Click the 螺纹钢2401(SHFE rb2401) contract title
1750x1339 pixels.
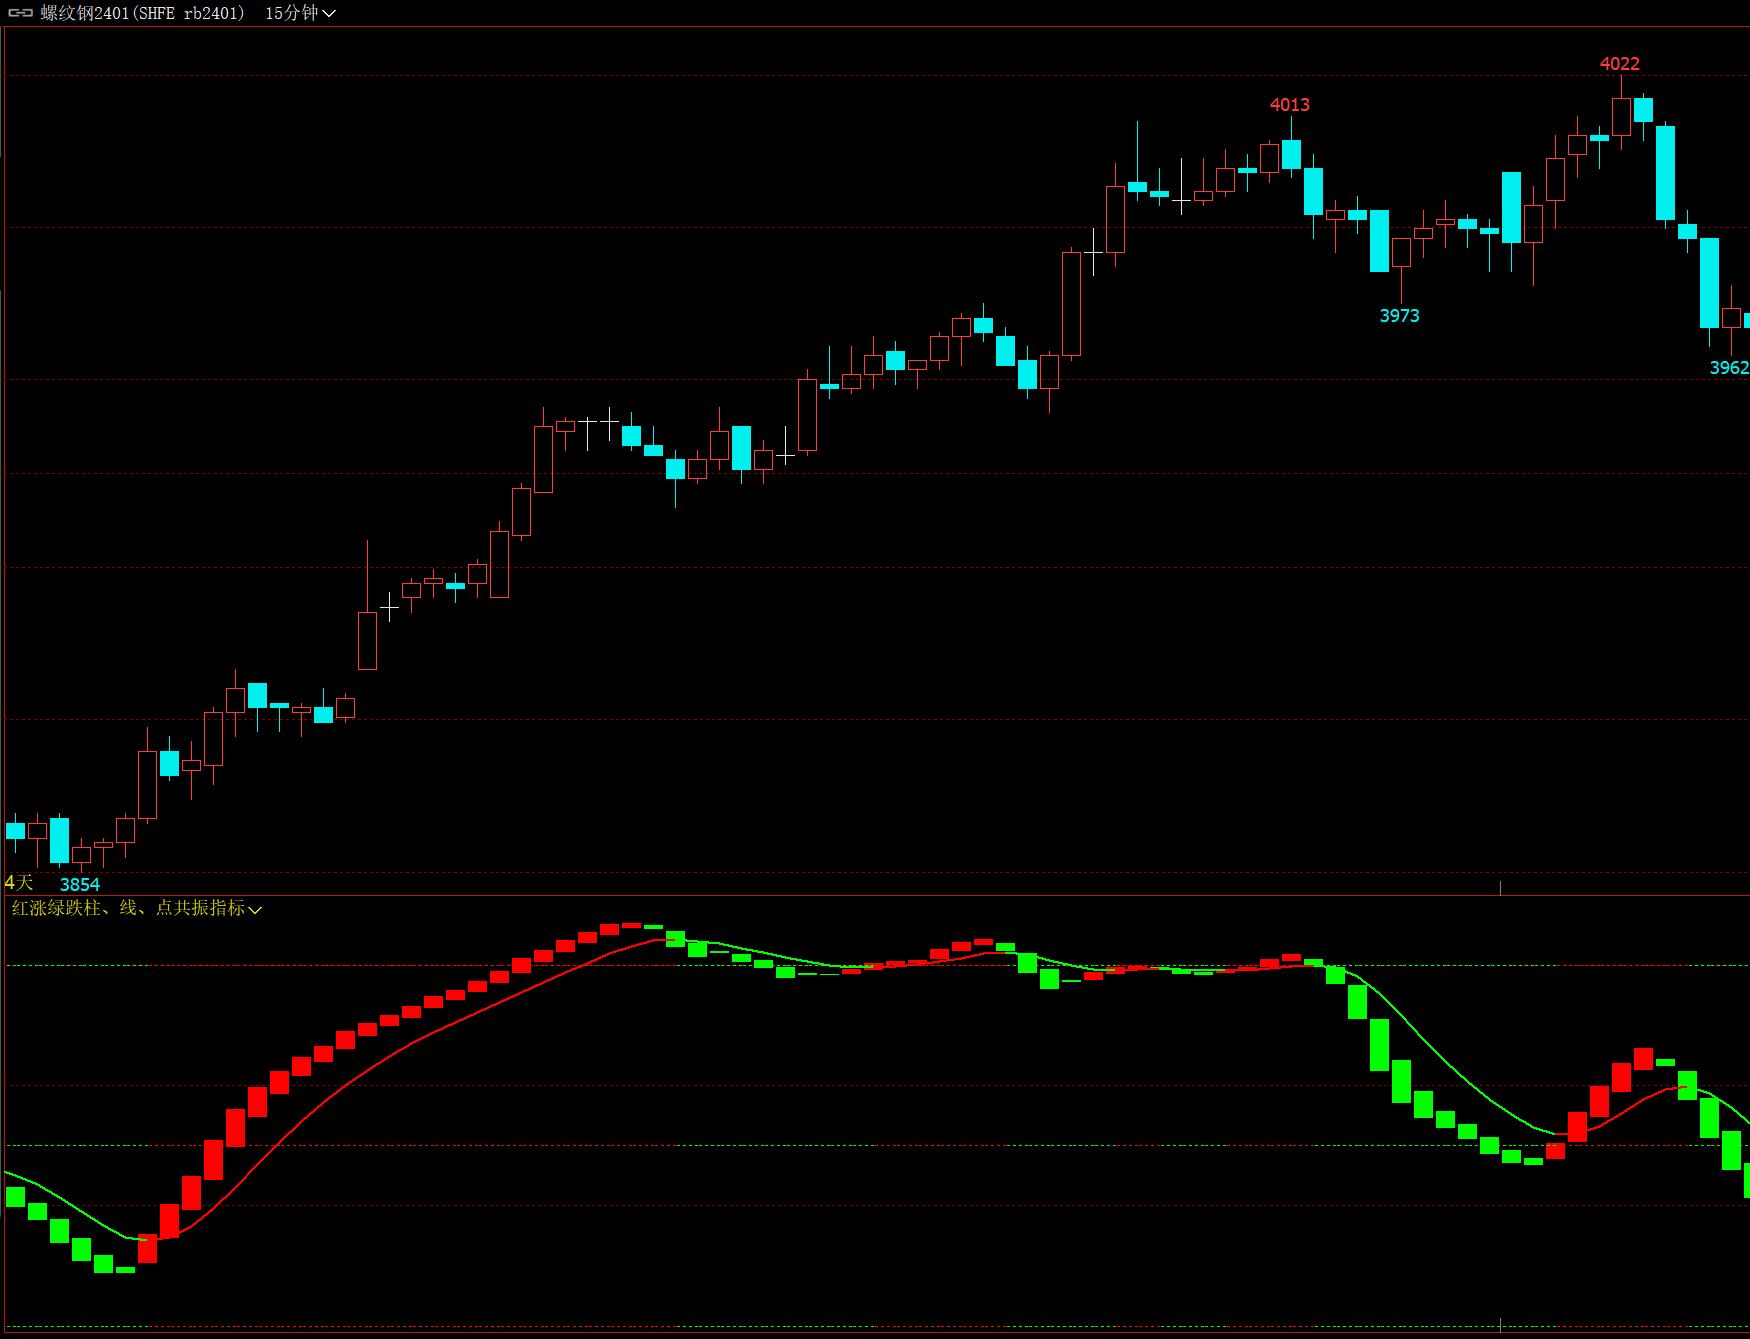[142, 13]
